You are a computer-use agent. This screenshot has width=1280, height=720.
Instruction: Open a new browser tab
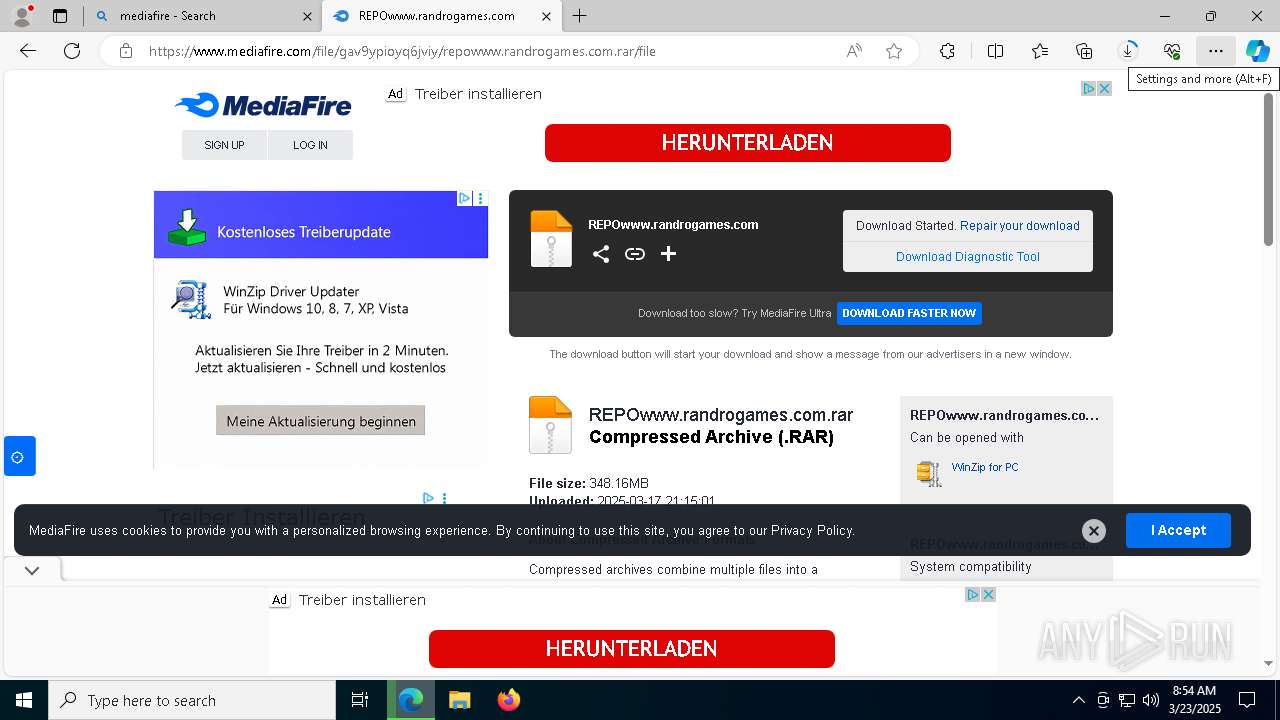(580, 16)
